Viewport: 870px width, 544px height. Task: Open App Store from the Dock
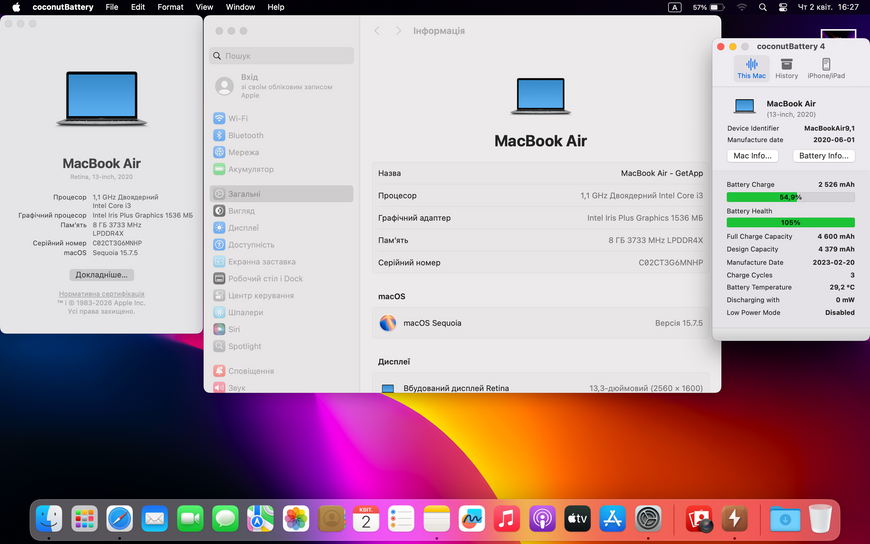[613, 518]
